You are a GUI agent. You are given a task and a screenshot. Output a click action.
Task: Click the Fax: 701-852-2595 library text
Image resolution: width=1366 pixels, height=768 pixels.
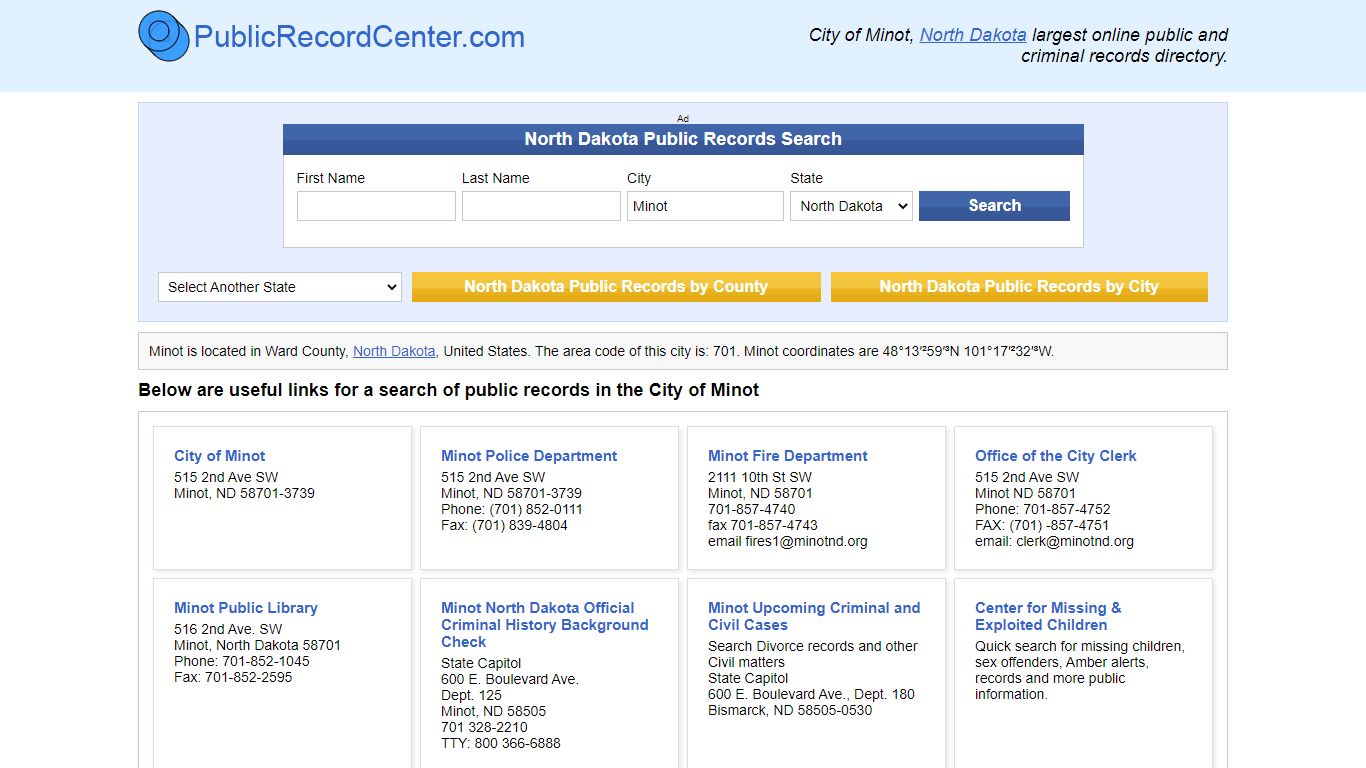click(233, 677)
